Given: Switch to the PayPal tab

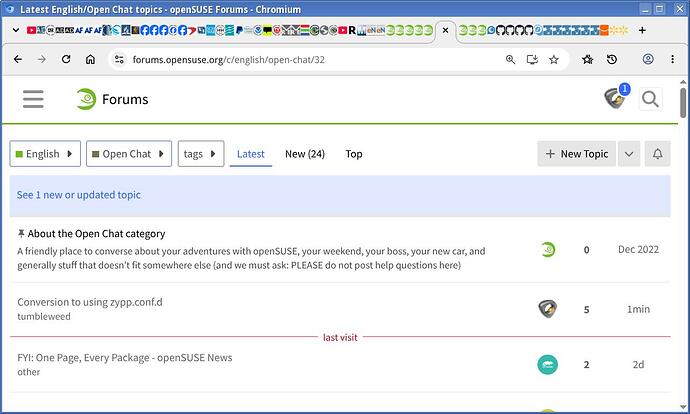Looking at the screenshot, I should point(239,30).
